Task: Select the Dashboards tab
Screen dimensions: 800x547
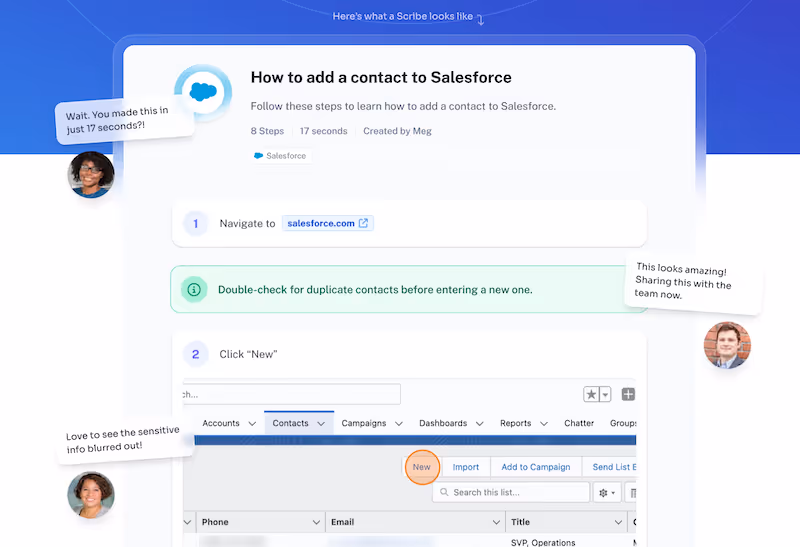Action: pyautogui.click(x=443, y=423)
